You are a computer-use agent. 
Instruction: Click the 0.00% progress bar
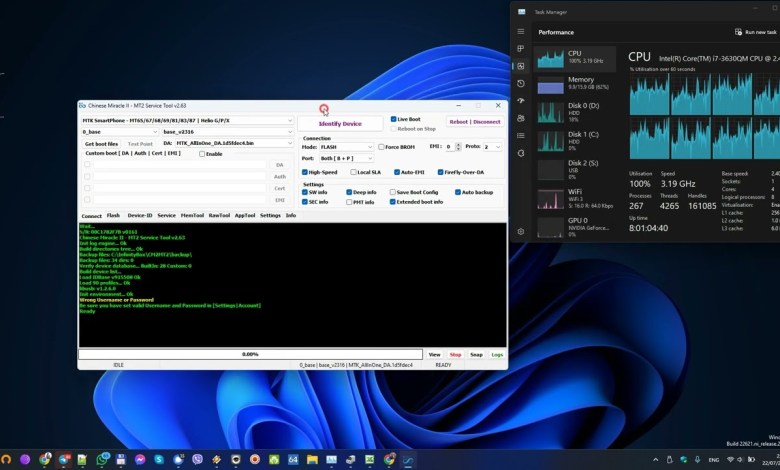click(x=250, y=354)
